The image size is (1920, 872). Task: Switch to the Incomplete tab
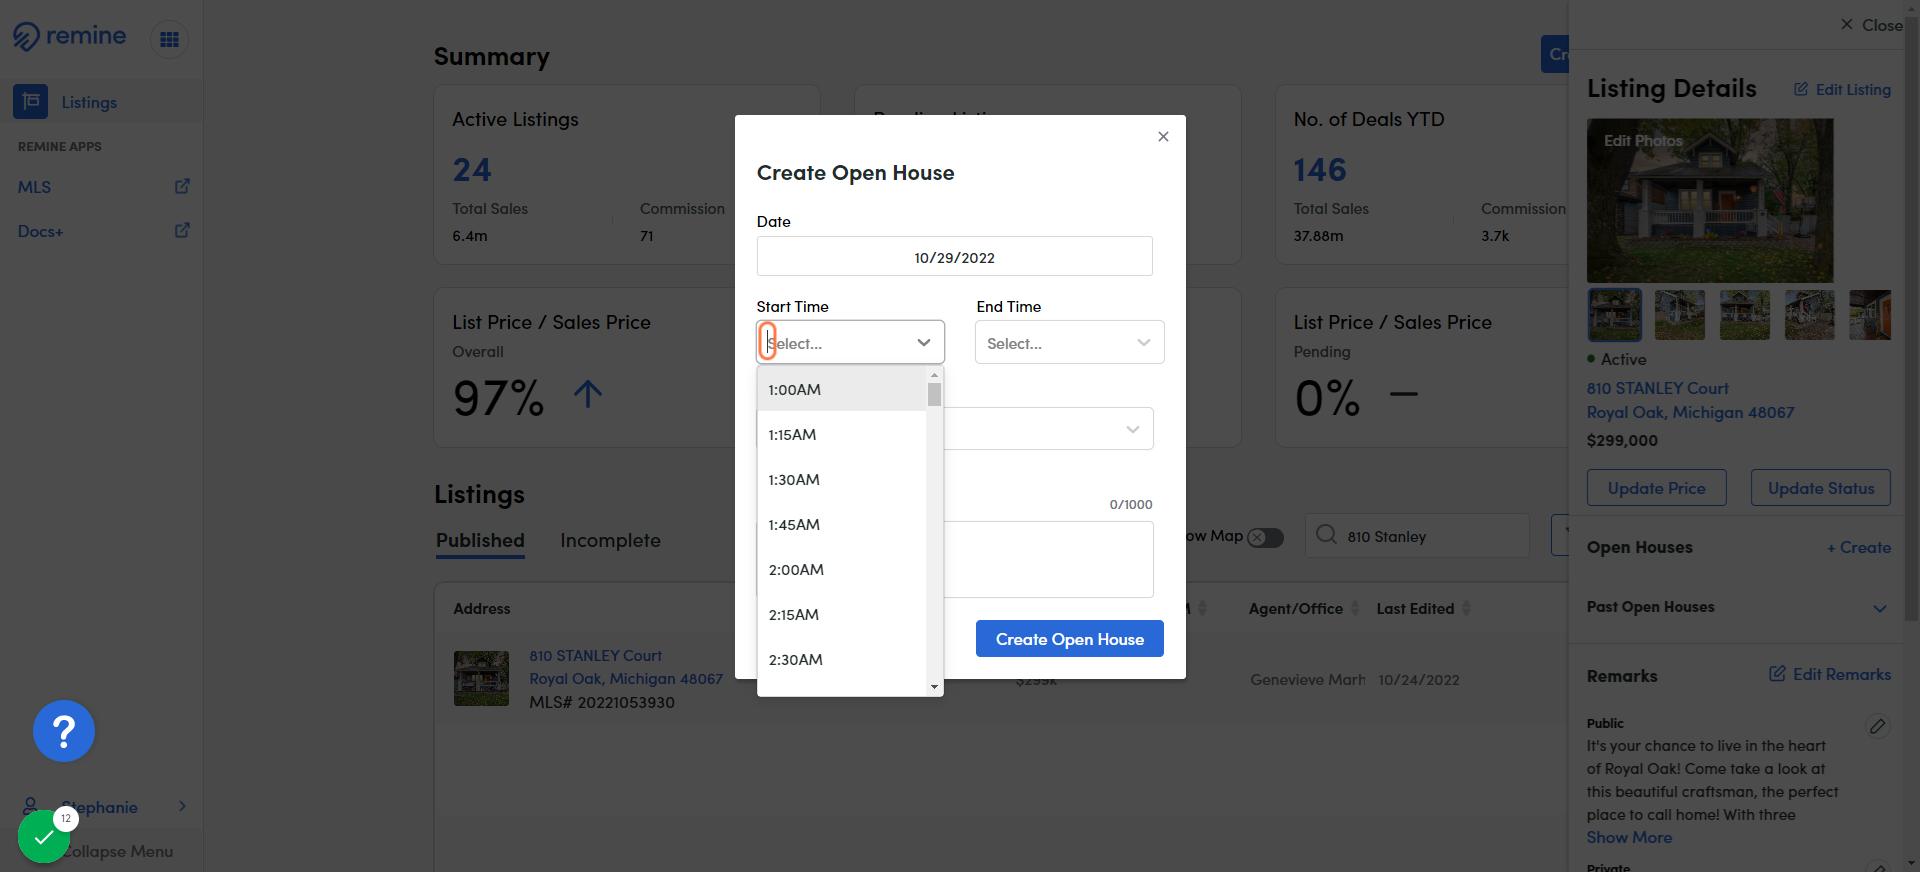(x=610, y=541)
